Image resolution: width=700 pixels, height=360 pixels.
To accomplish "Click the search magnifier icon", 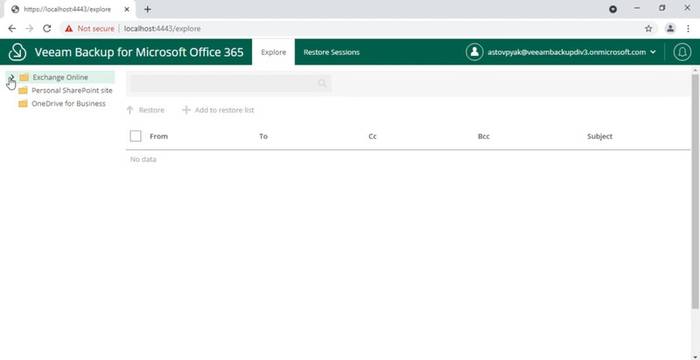I will [322, 84].
